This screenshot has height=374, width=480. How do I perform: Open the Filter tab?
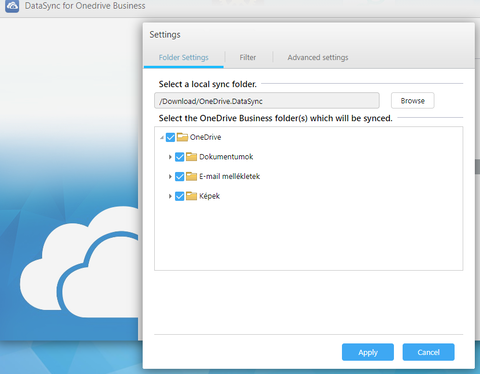click(248, 58)
